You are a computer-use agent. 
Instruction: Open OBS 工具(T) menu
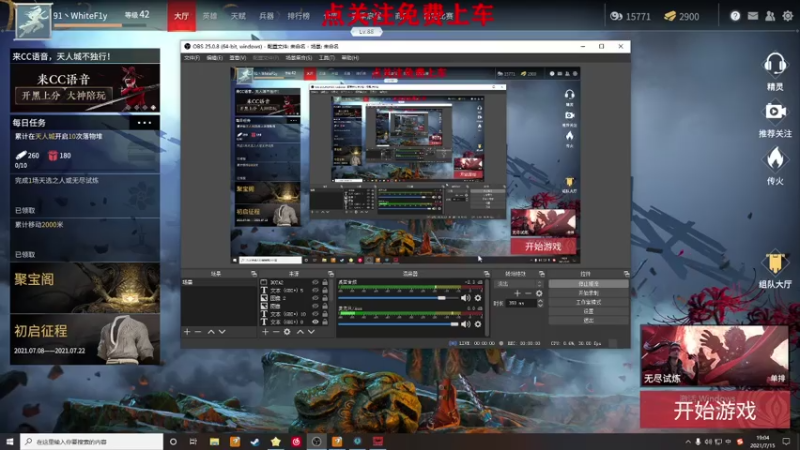coord(327,58)
